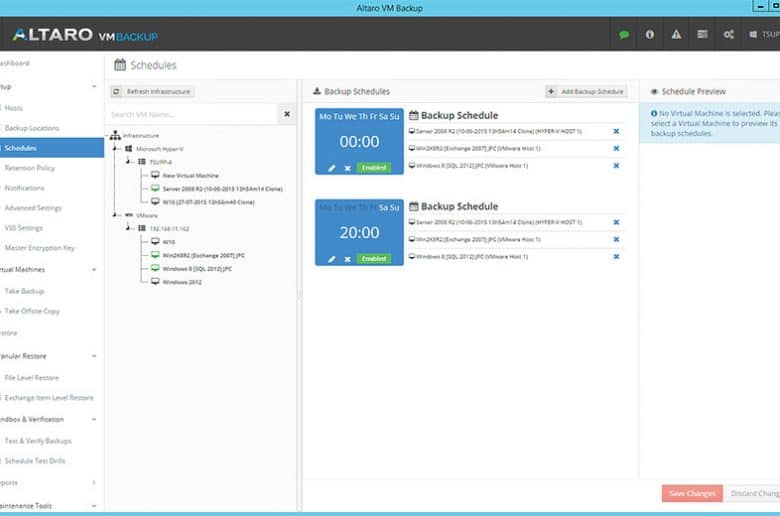This screenshot has height=516, width=780.
Task: Collapse the TSUPP-4 host node
Action: click(128, 161)
